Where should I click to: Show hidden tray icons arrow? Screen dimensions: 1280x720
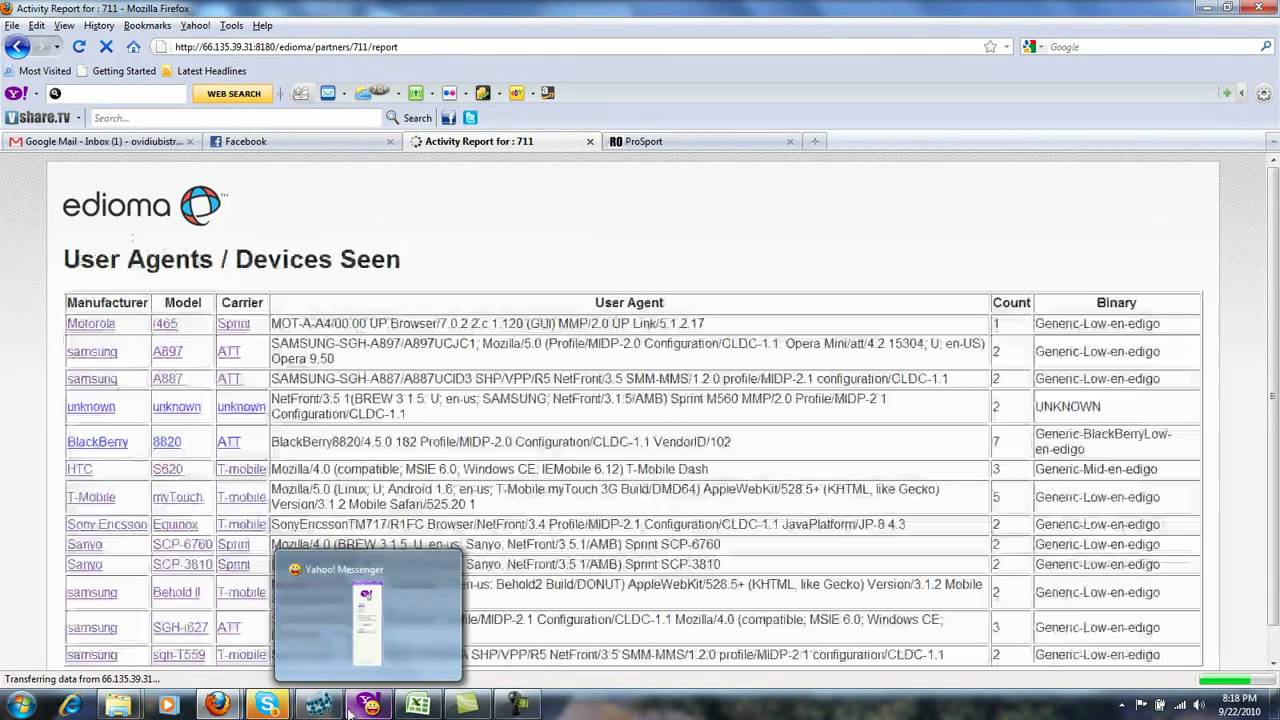(1121, 705)
